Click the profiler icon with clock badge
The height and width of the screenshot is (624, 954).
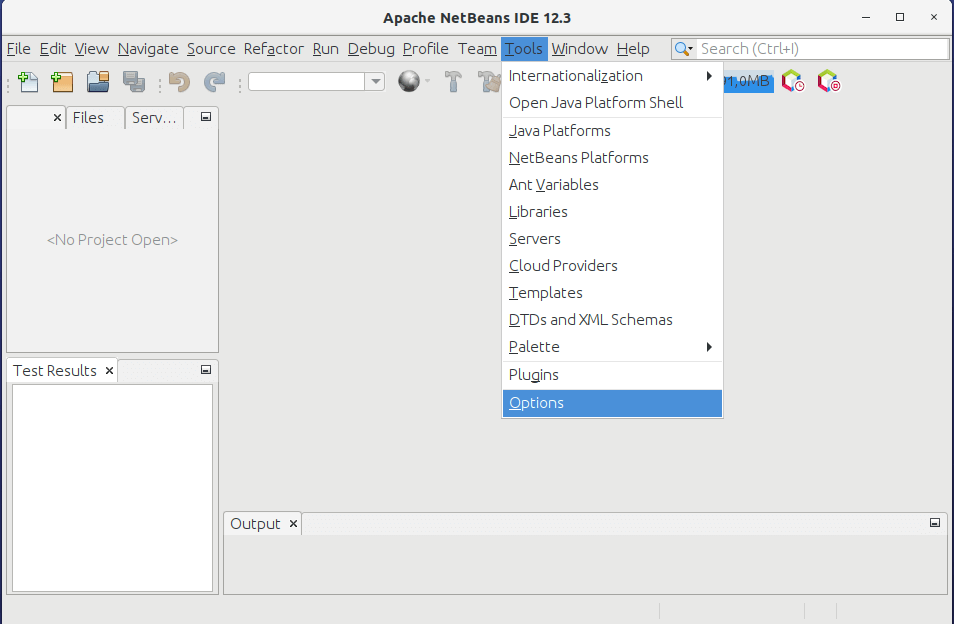793,81
